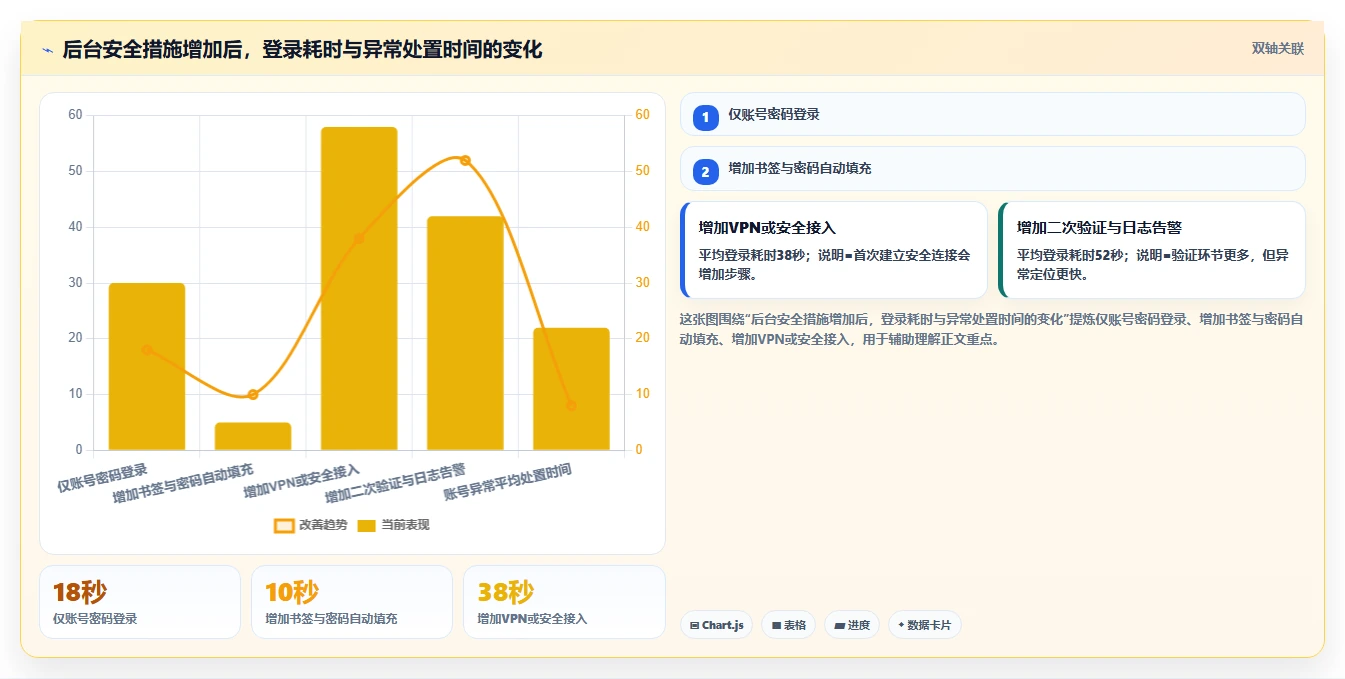Click the chart title heading text
Screen dimensions: 1345x679
click(302, 50)
